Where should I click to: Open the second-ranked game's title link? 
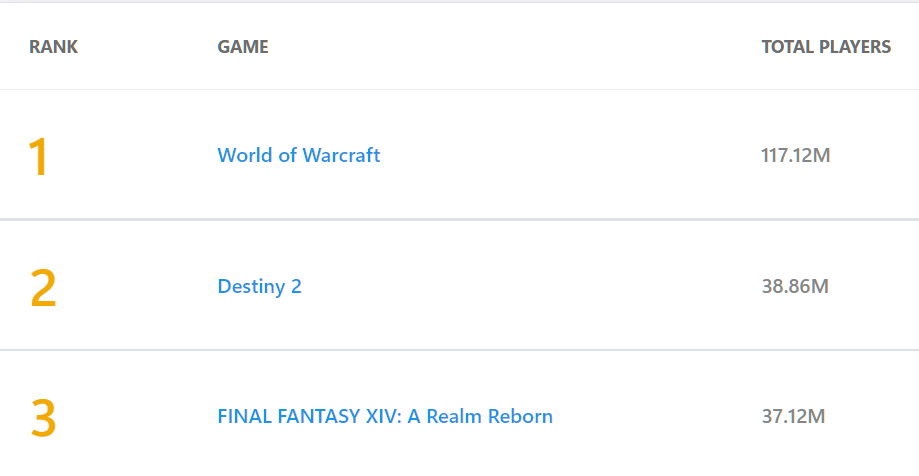click(x=259, y=286)
